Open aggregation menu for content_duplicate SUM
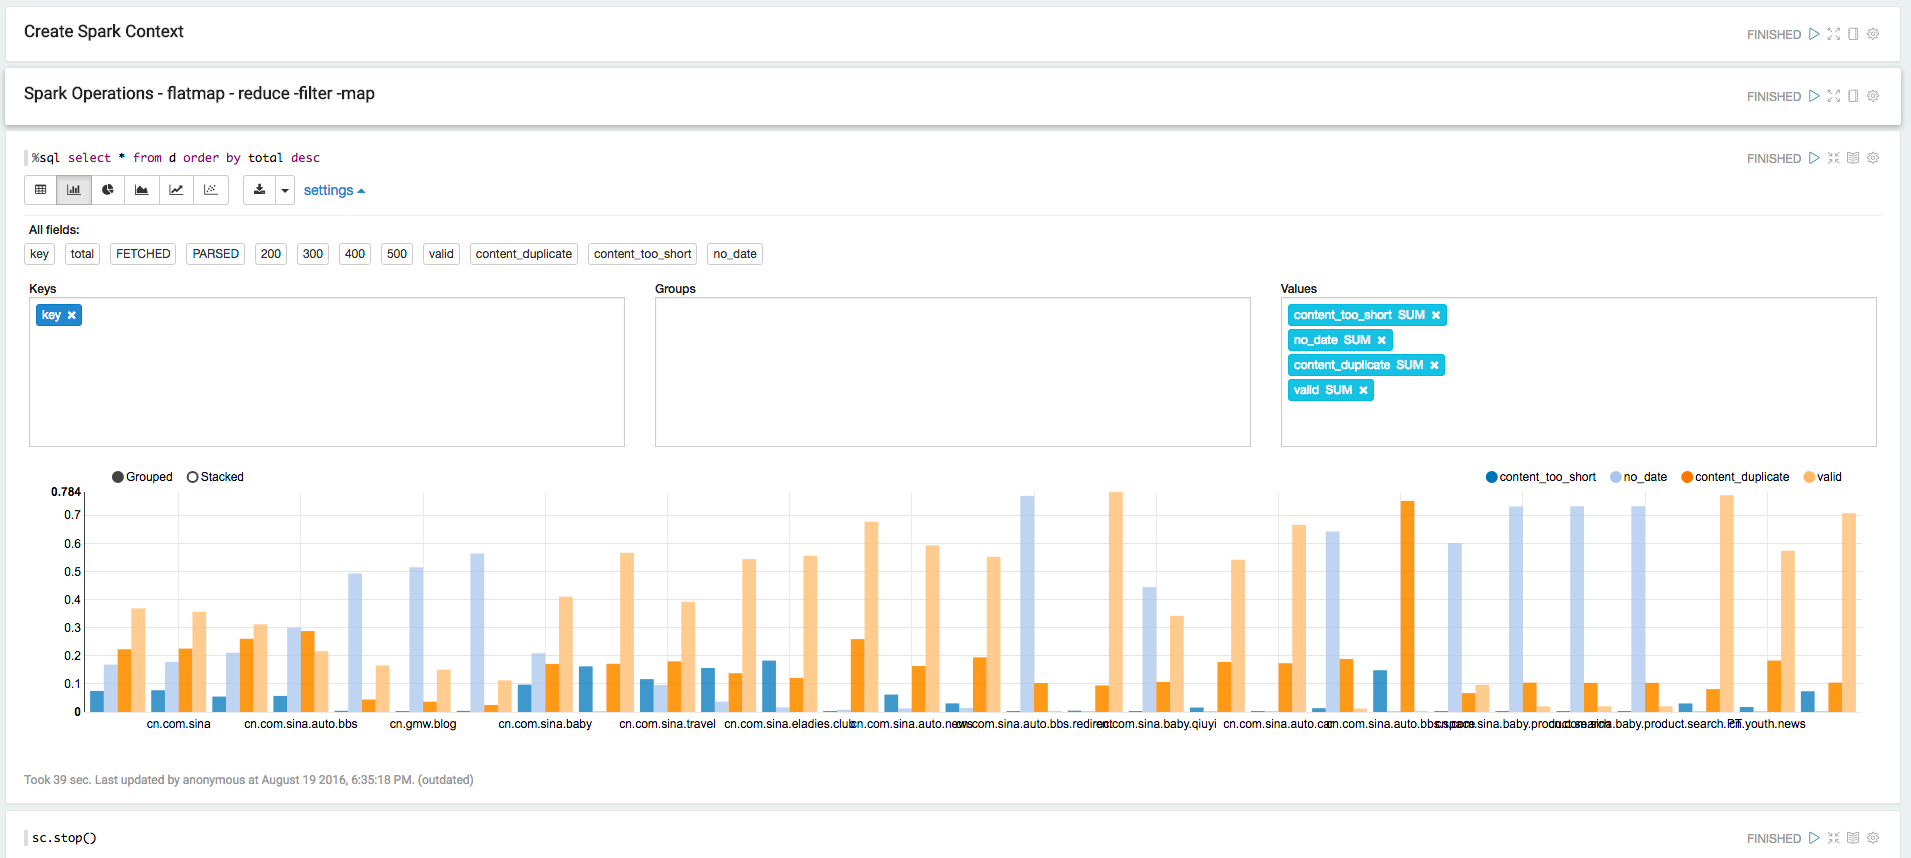1911x858 pixels. click(x=1410, y=365)
